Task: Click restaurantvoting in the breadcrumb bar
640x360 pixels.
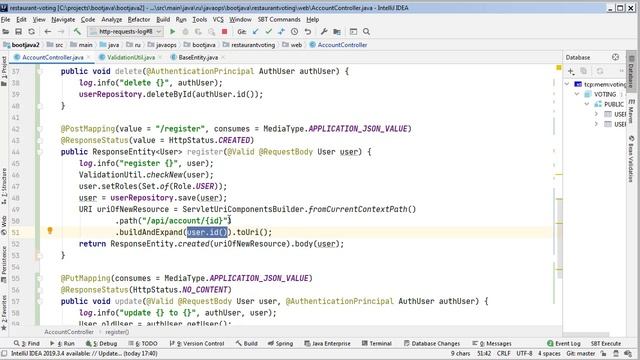Action: (253, 45)
